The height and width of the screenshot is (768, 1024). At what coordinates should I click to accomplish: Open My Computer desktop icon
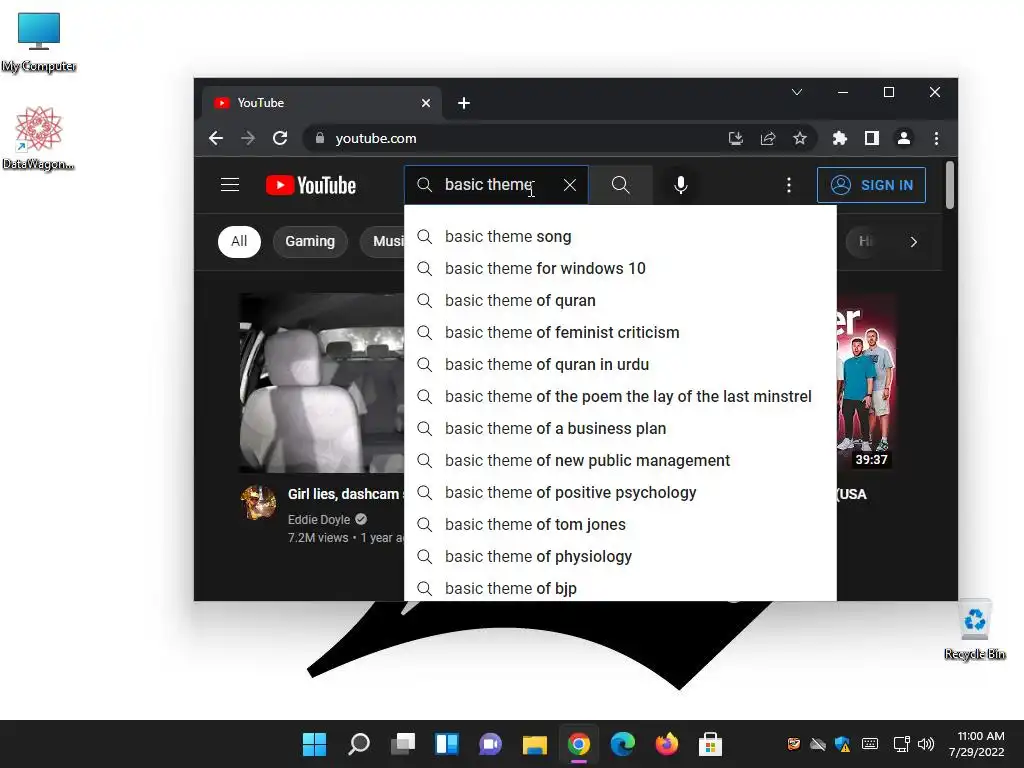39,42
